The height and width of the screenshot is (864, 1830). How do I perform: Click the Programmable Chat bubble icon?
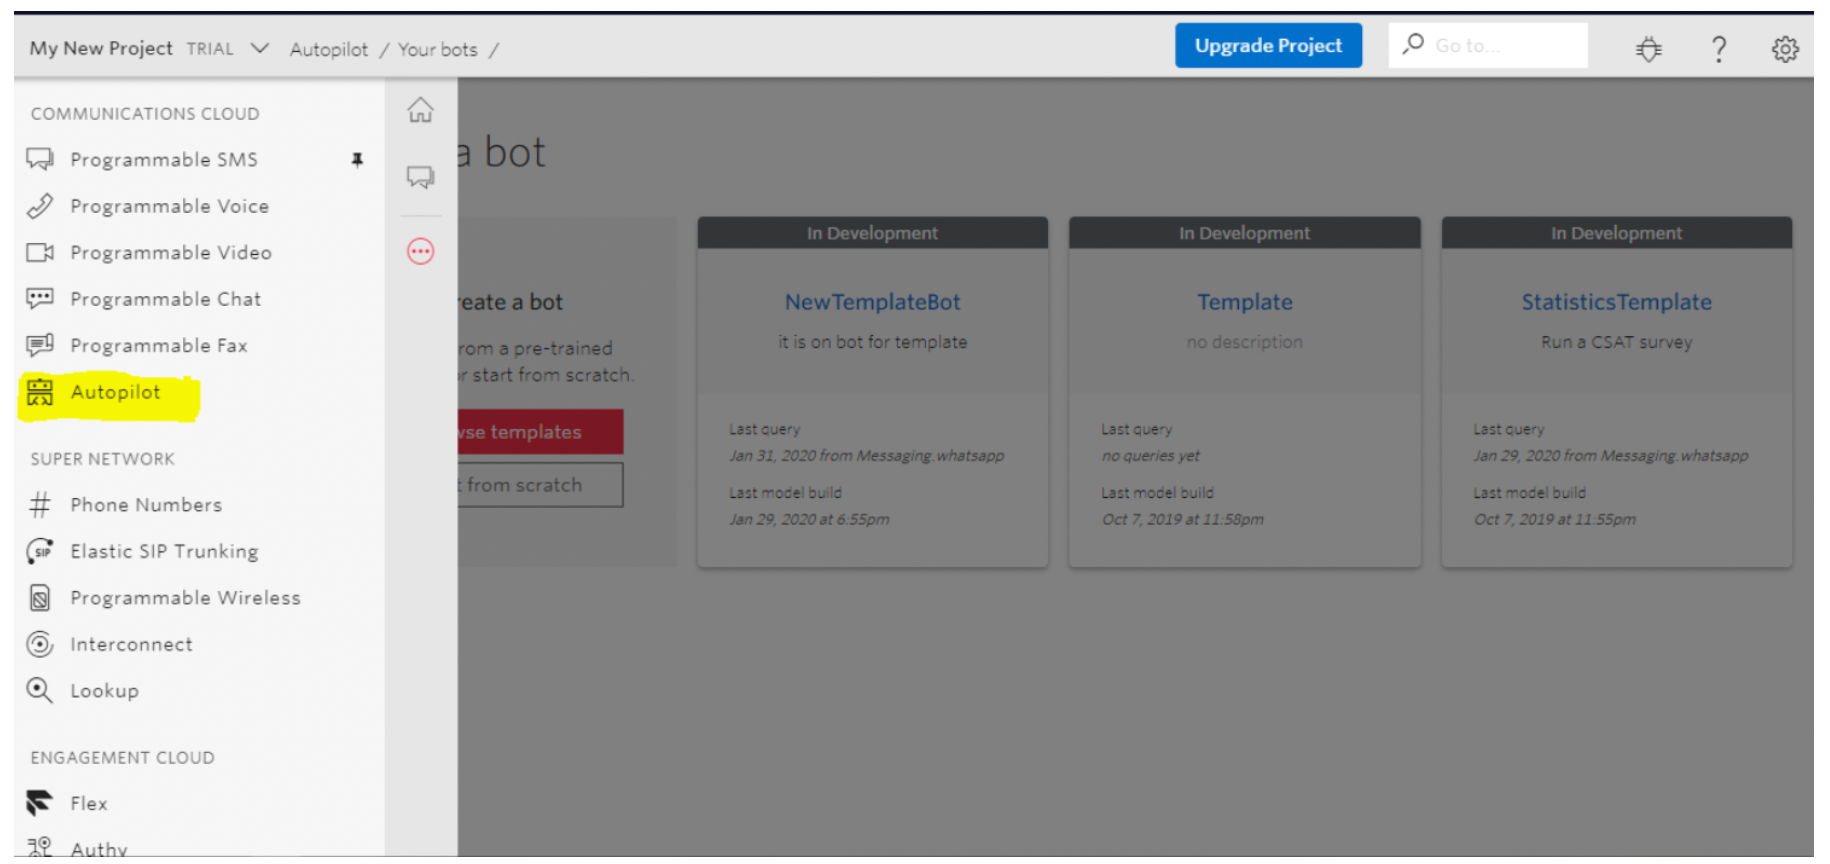pos(40,298)
